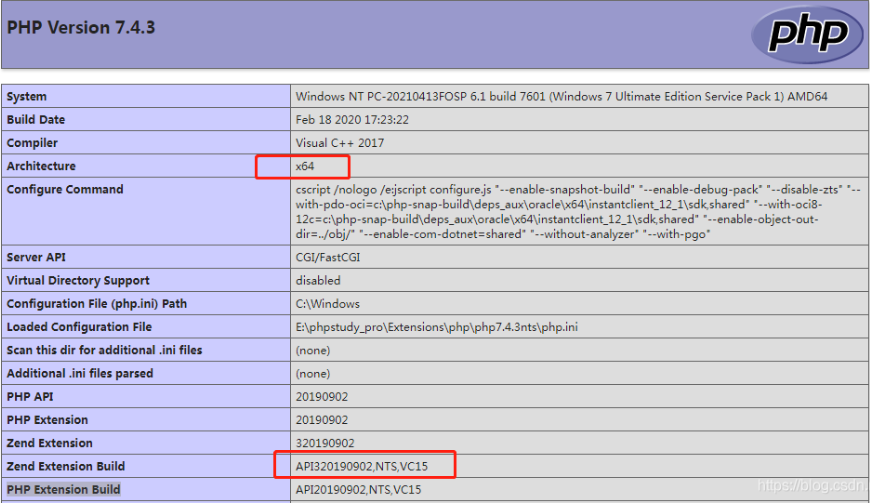Screen dimensions: 870x503
Task: Select 'Visual C++ 2017' value
Action: coord(340,143)
